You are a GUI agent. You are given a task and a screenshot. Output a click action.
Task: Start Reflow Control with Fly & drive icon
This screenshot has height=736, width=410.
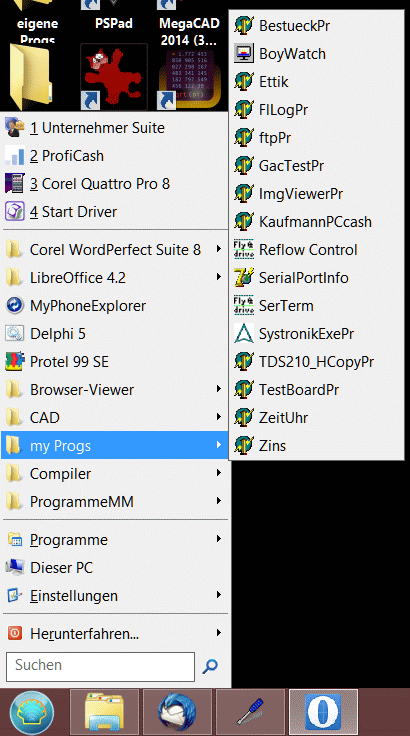coord(317,250)
